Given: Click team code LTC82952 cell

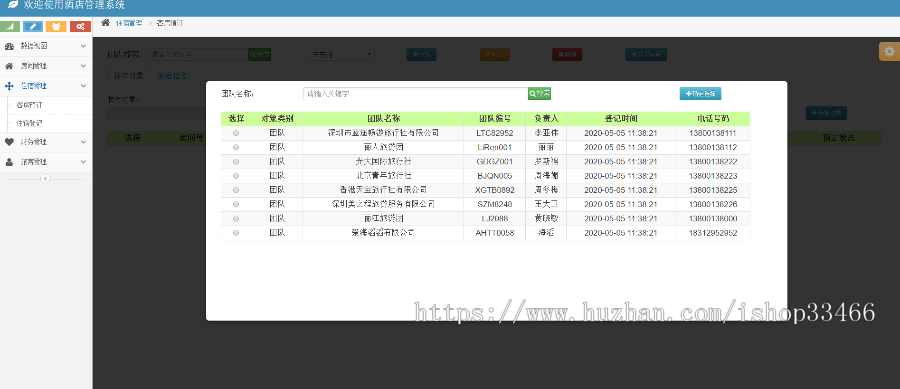Looking at the screenshot, I should pyautogui.click(x=495, y=133).
